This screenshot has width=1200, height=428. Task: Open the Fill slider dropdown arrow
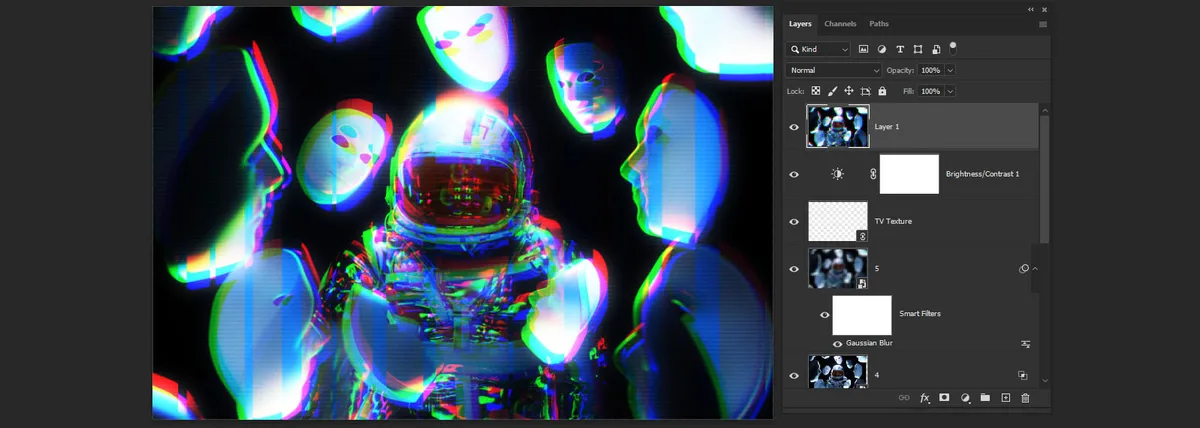point(950,91)
